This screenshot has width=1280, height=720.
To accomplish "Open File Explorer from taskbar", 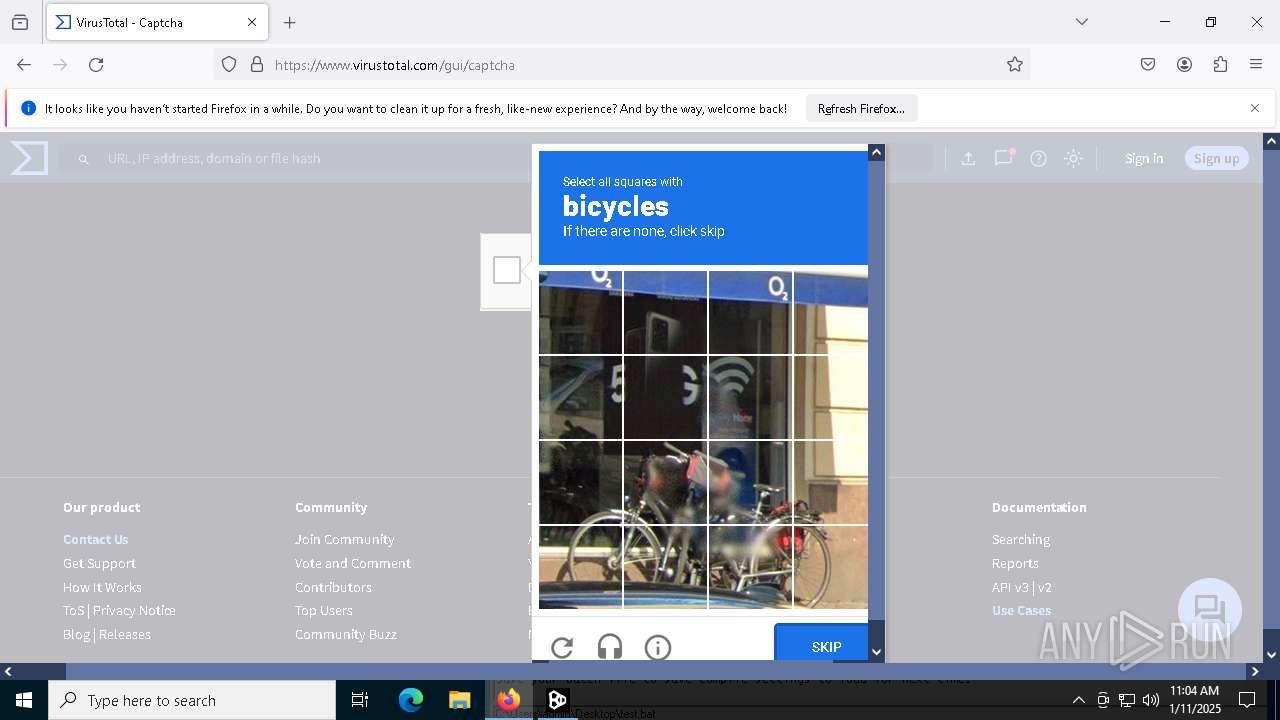I will [459, 700].
